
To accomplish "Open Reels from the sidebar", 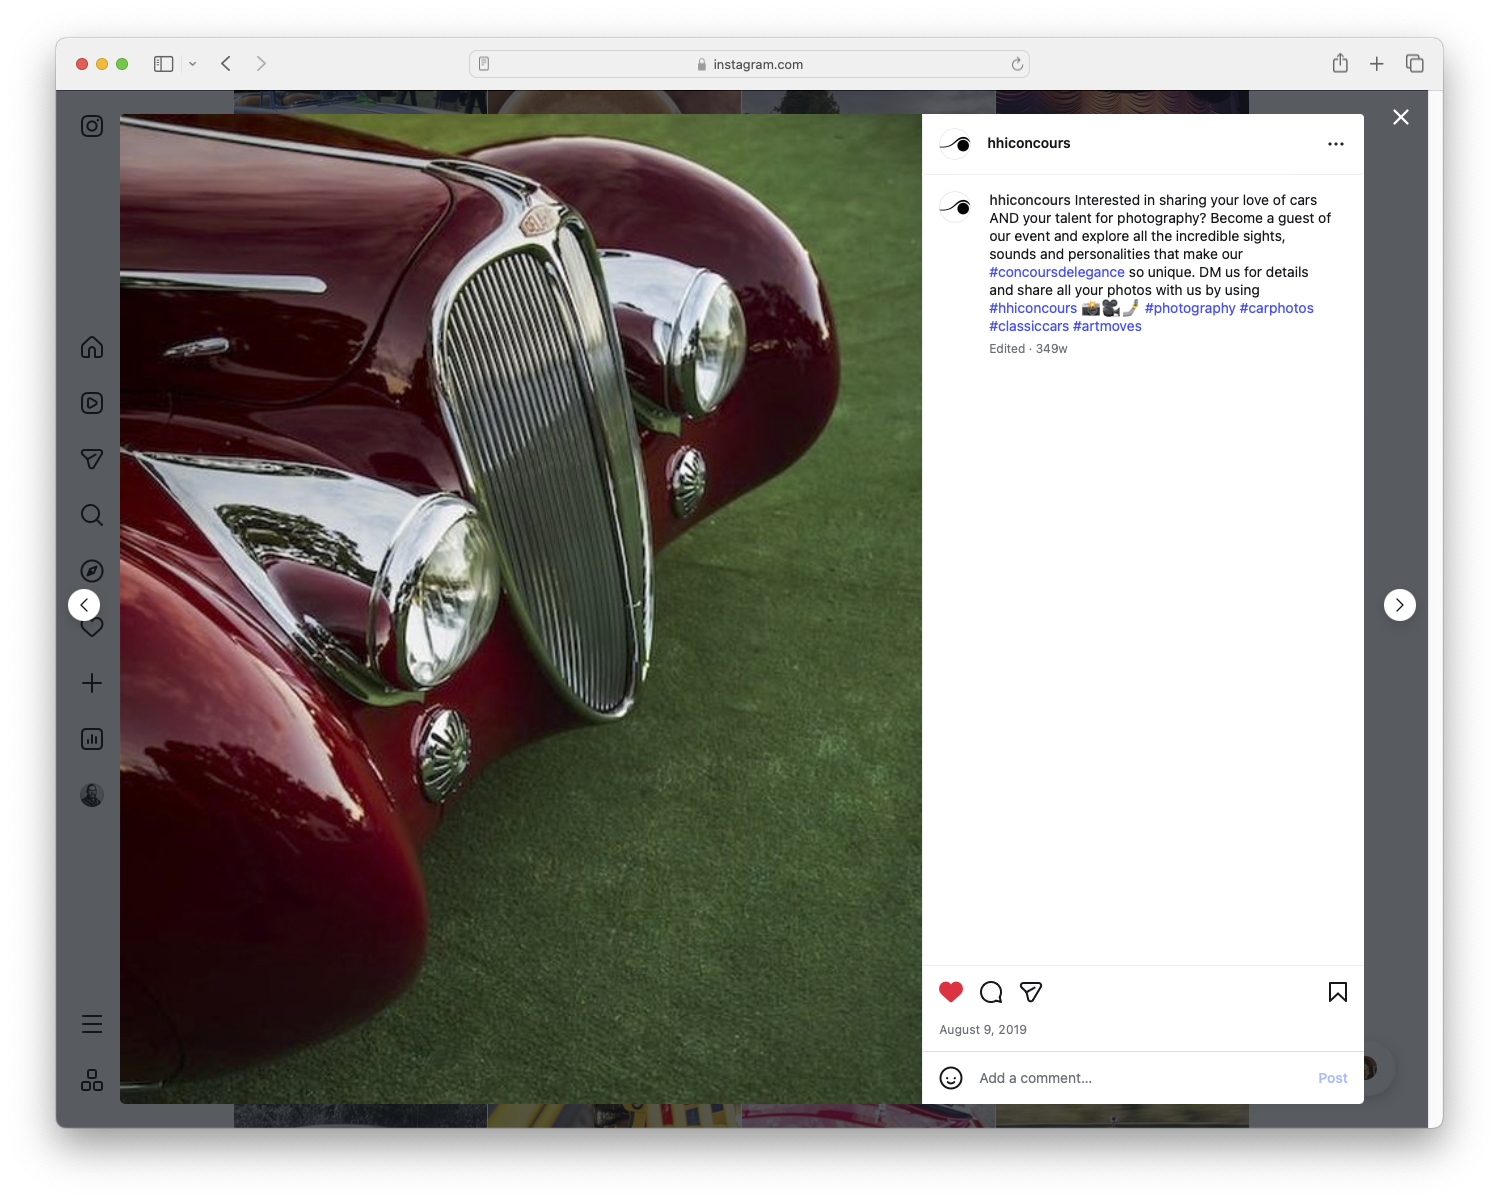I will [x=92, y=403].
